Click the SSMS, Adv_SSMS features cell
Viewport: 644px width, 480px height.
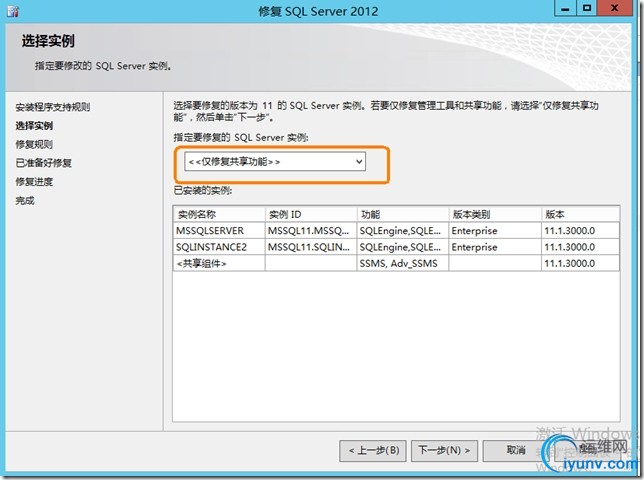[x=403, y=264]
